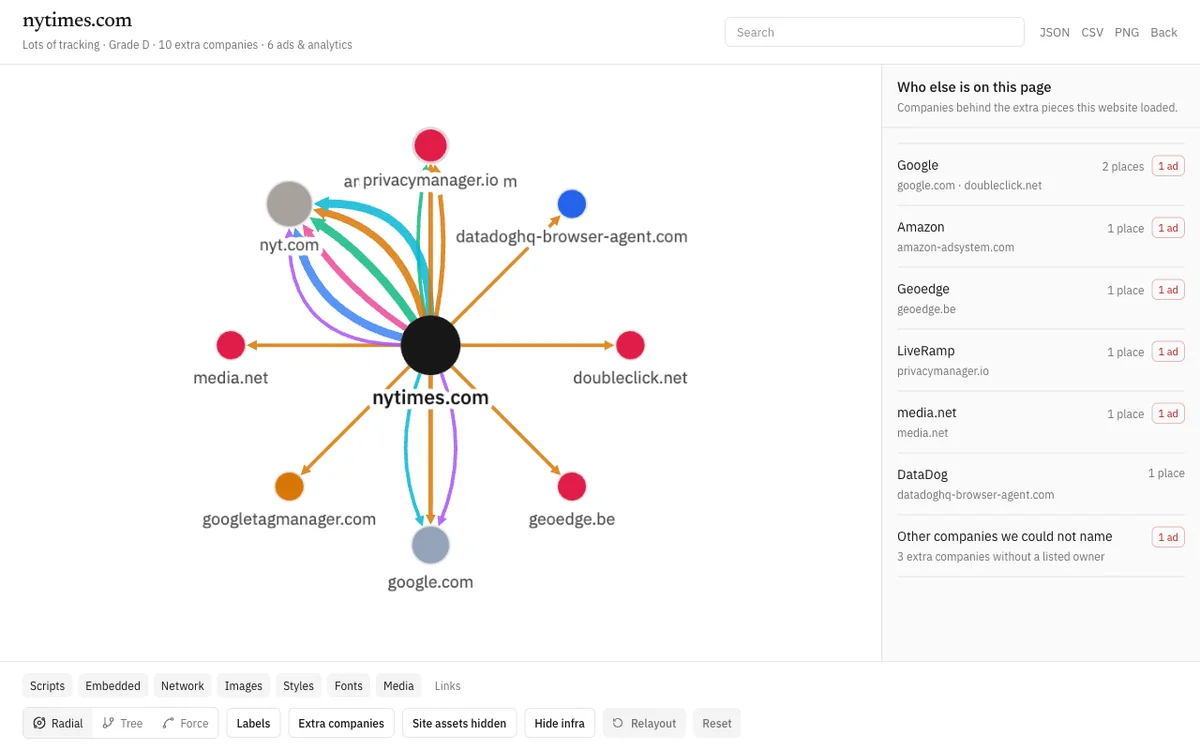Toggle the Scripts filter
This screenshot has width=1200, height=750.
coord(47,686)
